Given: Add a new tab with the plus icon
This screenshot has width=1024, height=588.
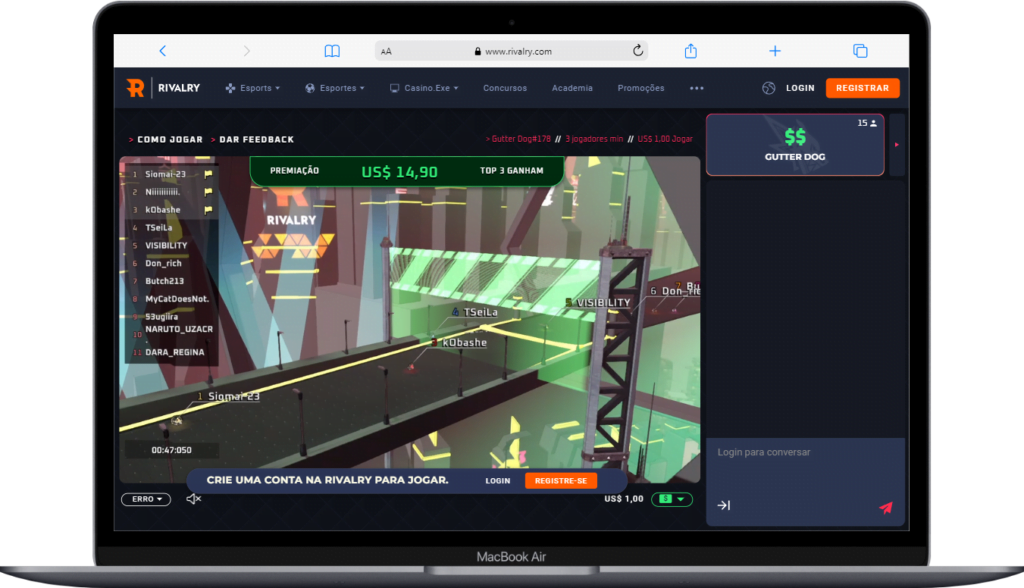Looking at the screenshot, I should coord(775,51).
